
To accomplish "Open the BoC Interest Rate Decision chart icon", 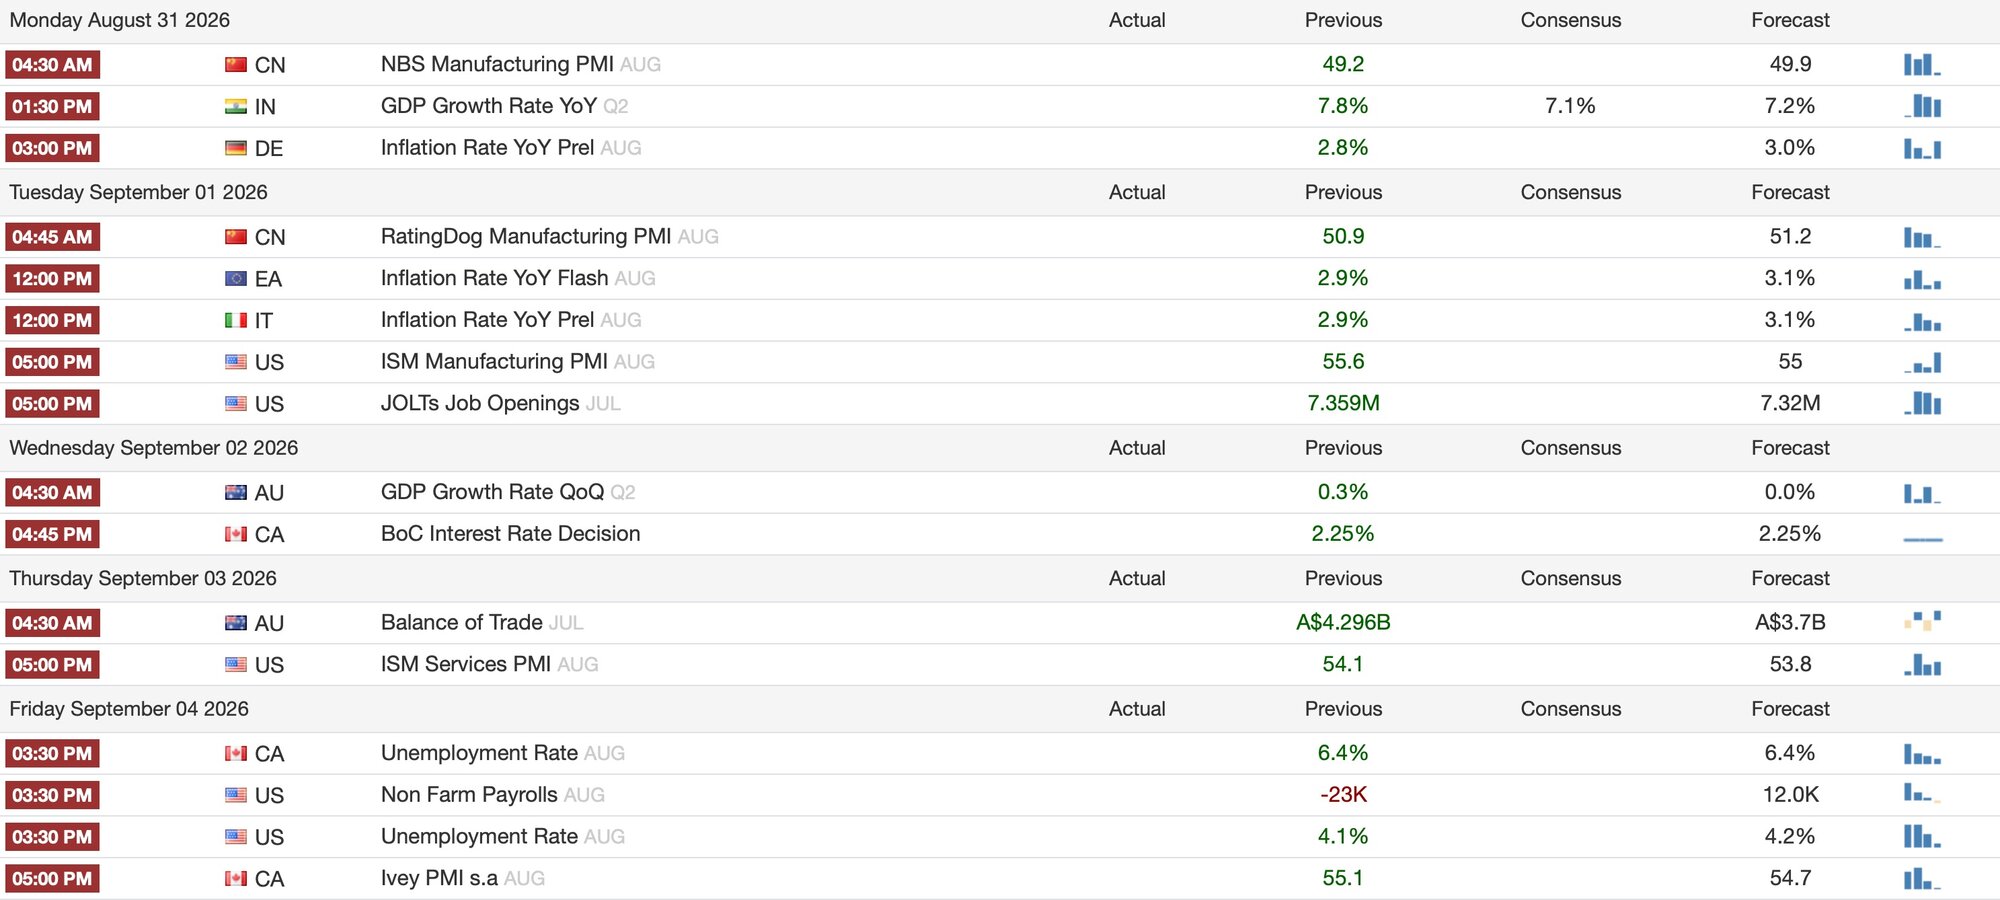I will [x=1922, y=535].
